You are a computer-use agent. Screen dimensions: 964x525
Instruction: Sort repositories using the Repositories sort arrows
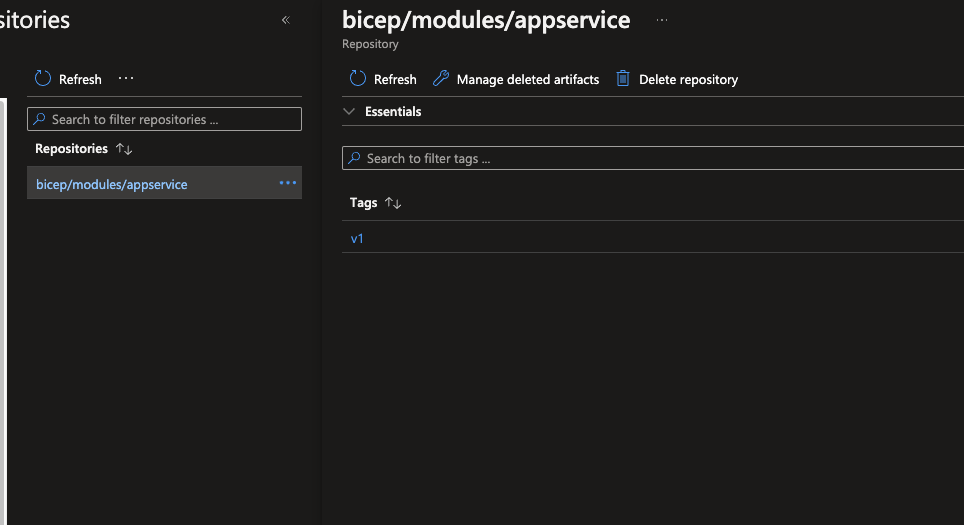click(x=124, y=149)
